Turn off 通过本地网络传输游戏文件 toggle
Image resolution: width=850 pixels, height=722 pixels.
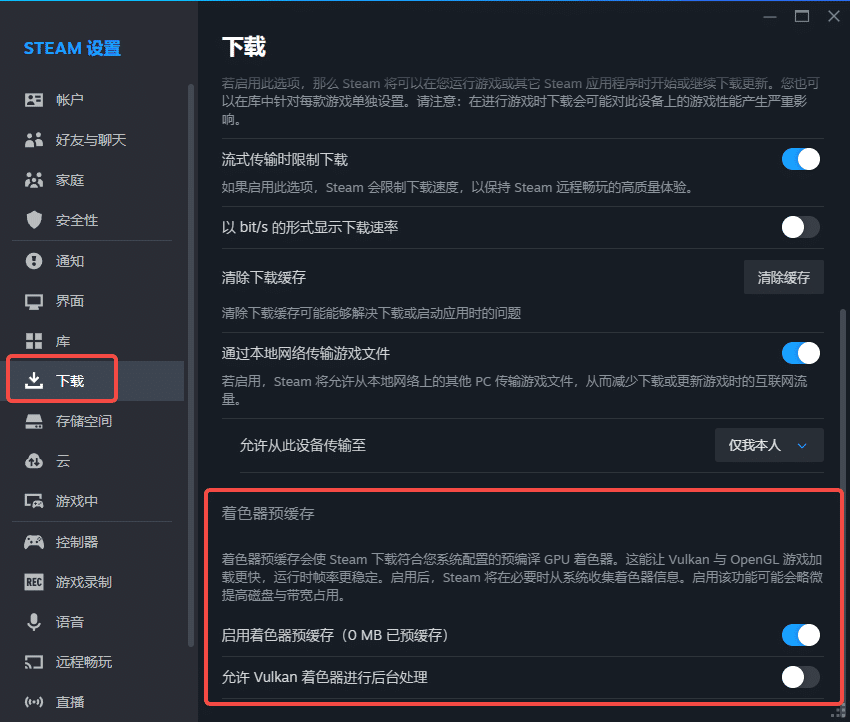tap(801, 353)
